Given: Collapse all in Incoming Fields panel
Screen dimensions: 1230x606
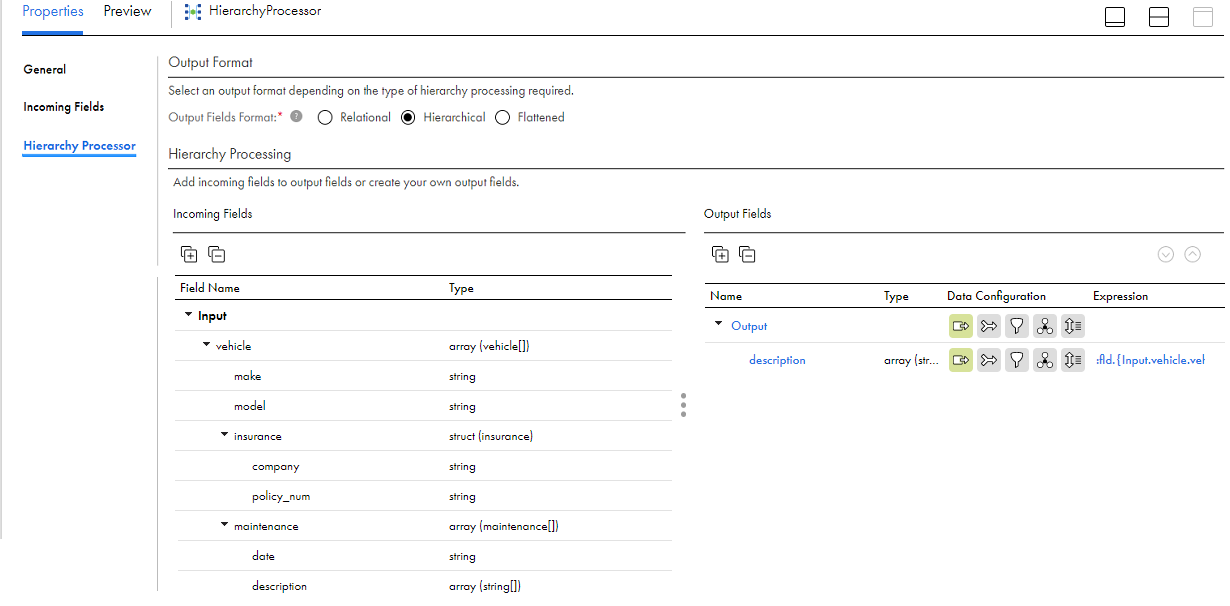Looking at the screenshot, I should point(216,254).
